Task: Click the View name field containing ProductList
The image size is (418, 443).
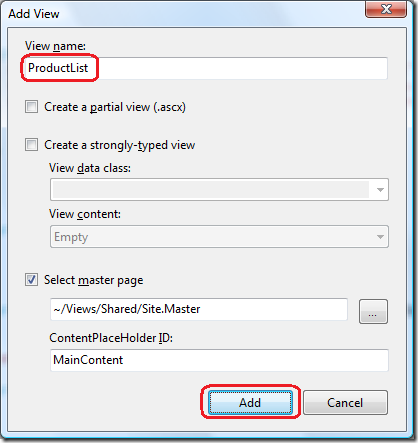Action: click(x=206, y=68)
